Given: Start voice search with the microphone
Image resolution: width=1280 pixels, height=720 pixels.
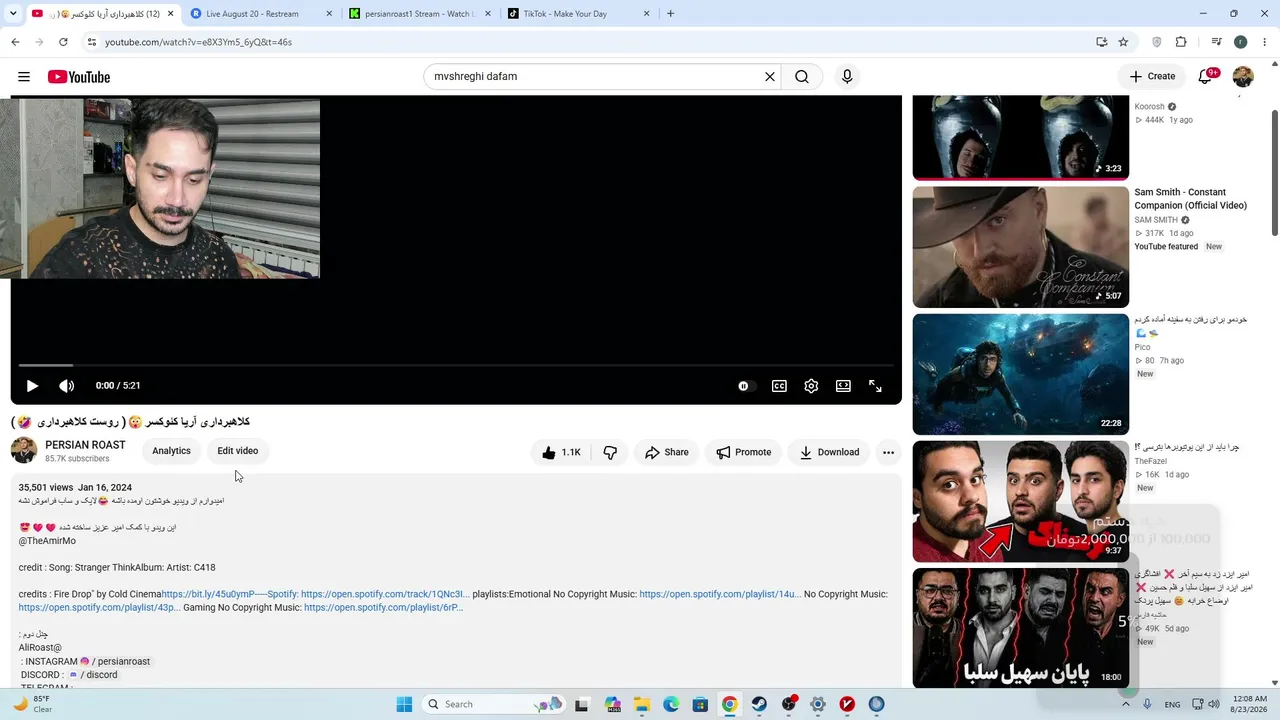Looking at the screenshot, I should (847, 77).
